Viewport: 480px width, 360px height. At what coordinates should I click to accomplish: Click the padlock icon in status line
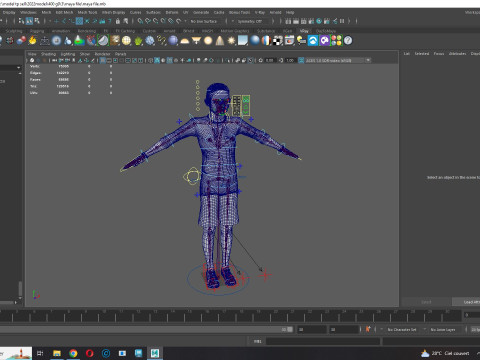point(118,21)
